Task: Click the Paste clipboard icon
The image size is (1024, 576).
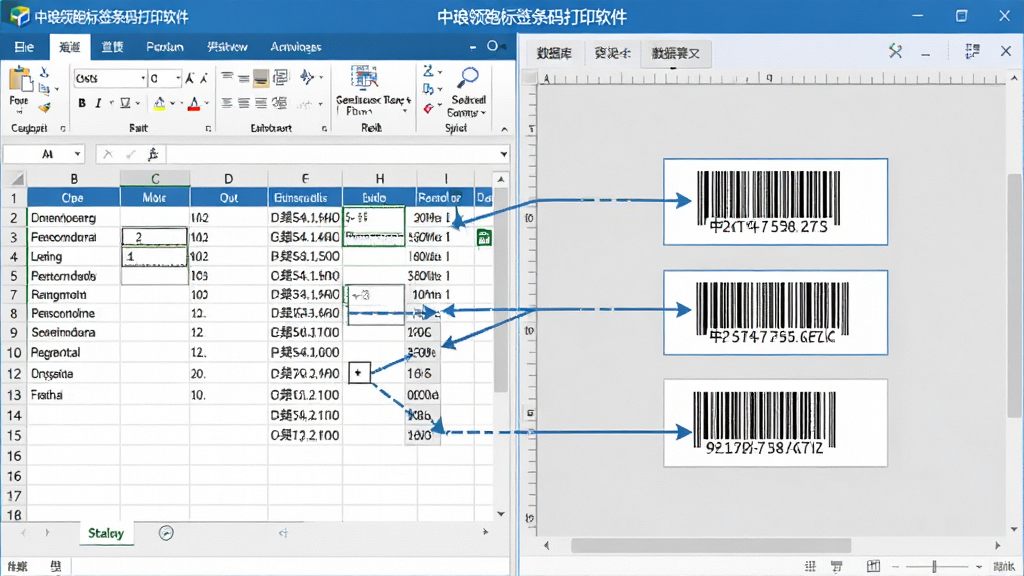Action: click(x=20, y=80)
